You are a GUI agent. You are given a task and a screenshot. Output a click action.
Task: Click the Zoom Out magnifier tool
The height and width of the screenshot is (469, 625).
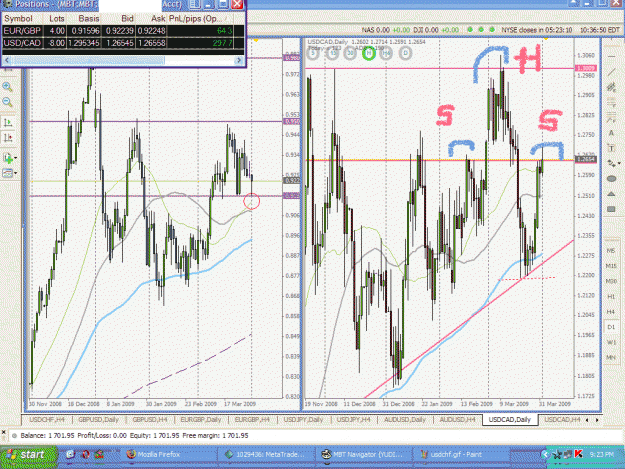pyautogui.click(x=7, y=102)
